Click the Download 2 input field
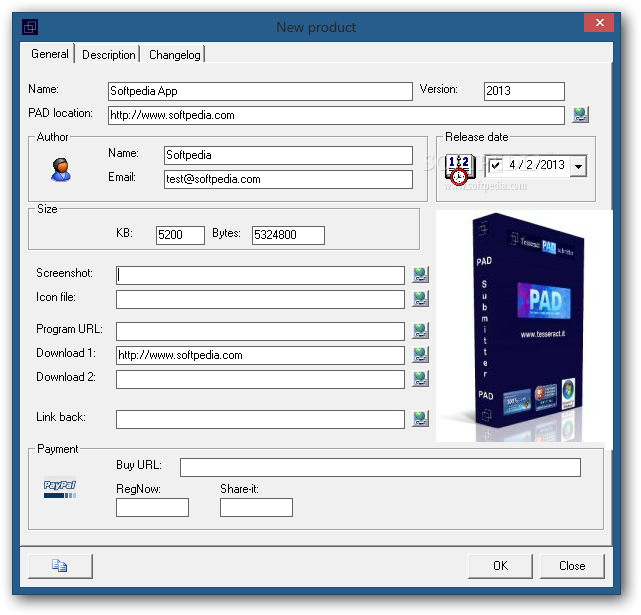The height and width of the screenshot is (615, 641). pyautogui.click(x=260, y=379)
